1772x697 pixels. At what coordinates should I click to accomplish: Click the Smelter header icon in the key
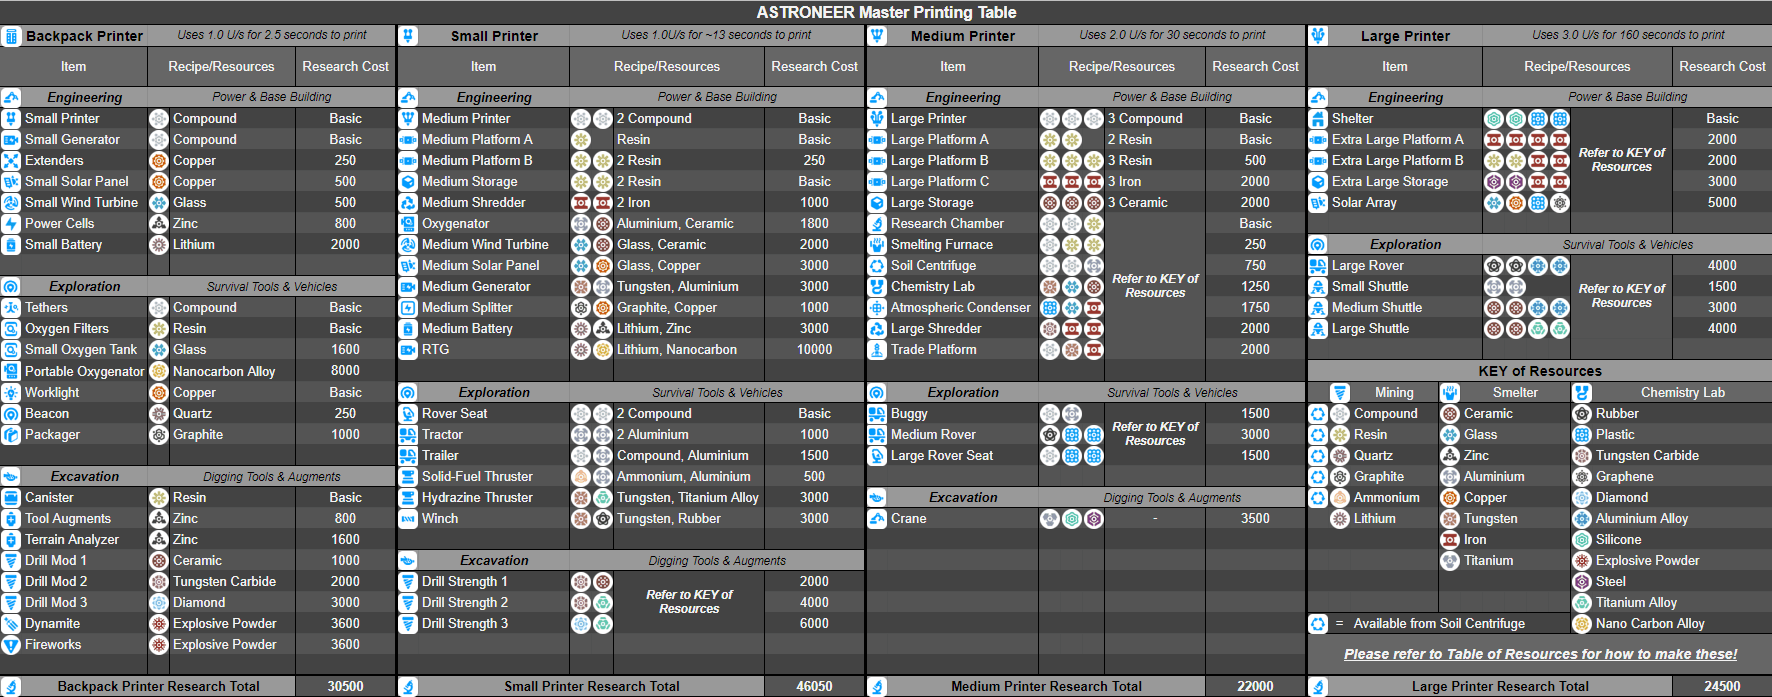[x=1450, y=393]
